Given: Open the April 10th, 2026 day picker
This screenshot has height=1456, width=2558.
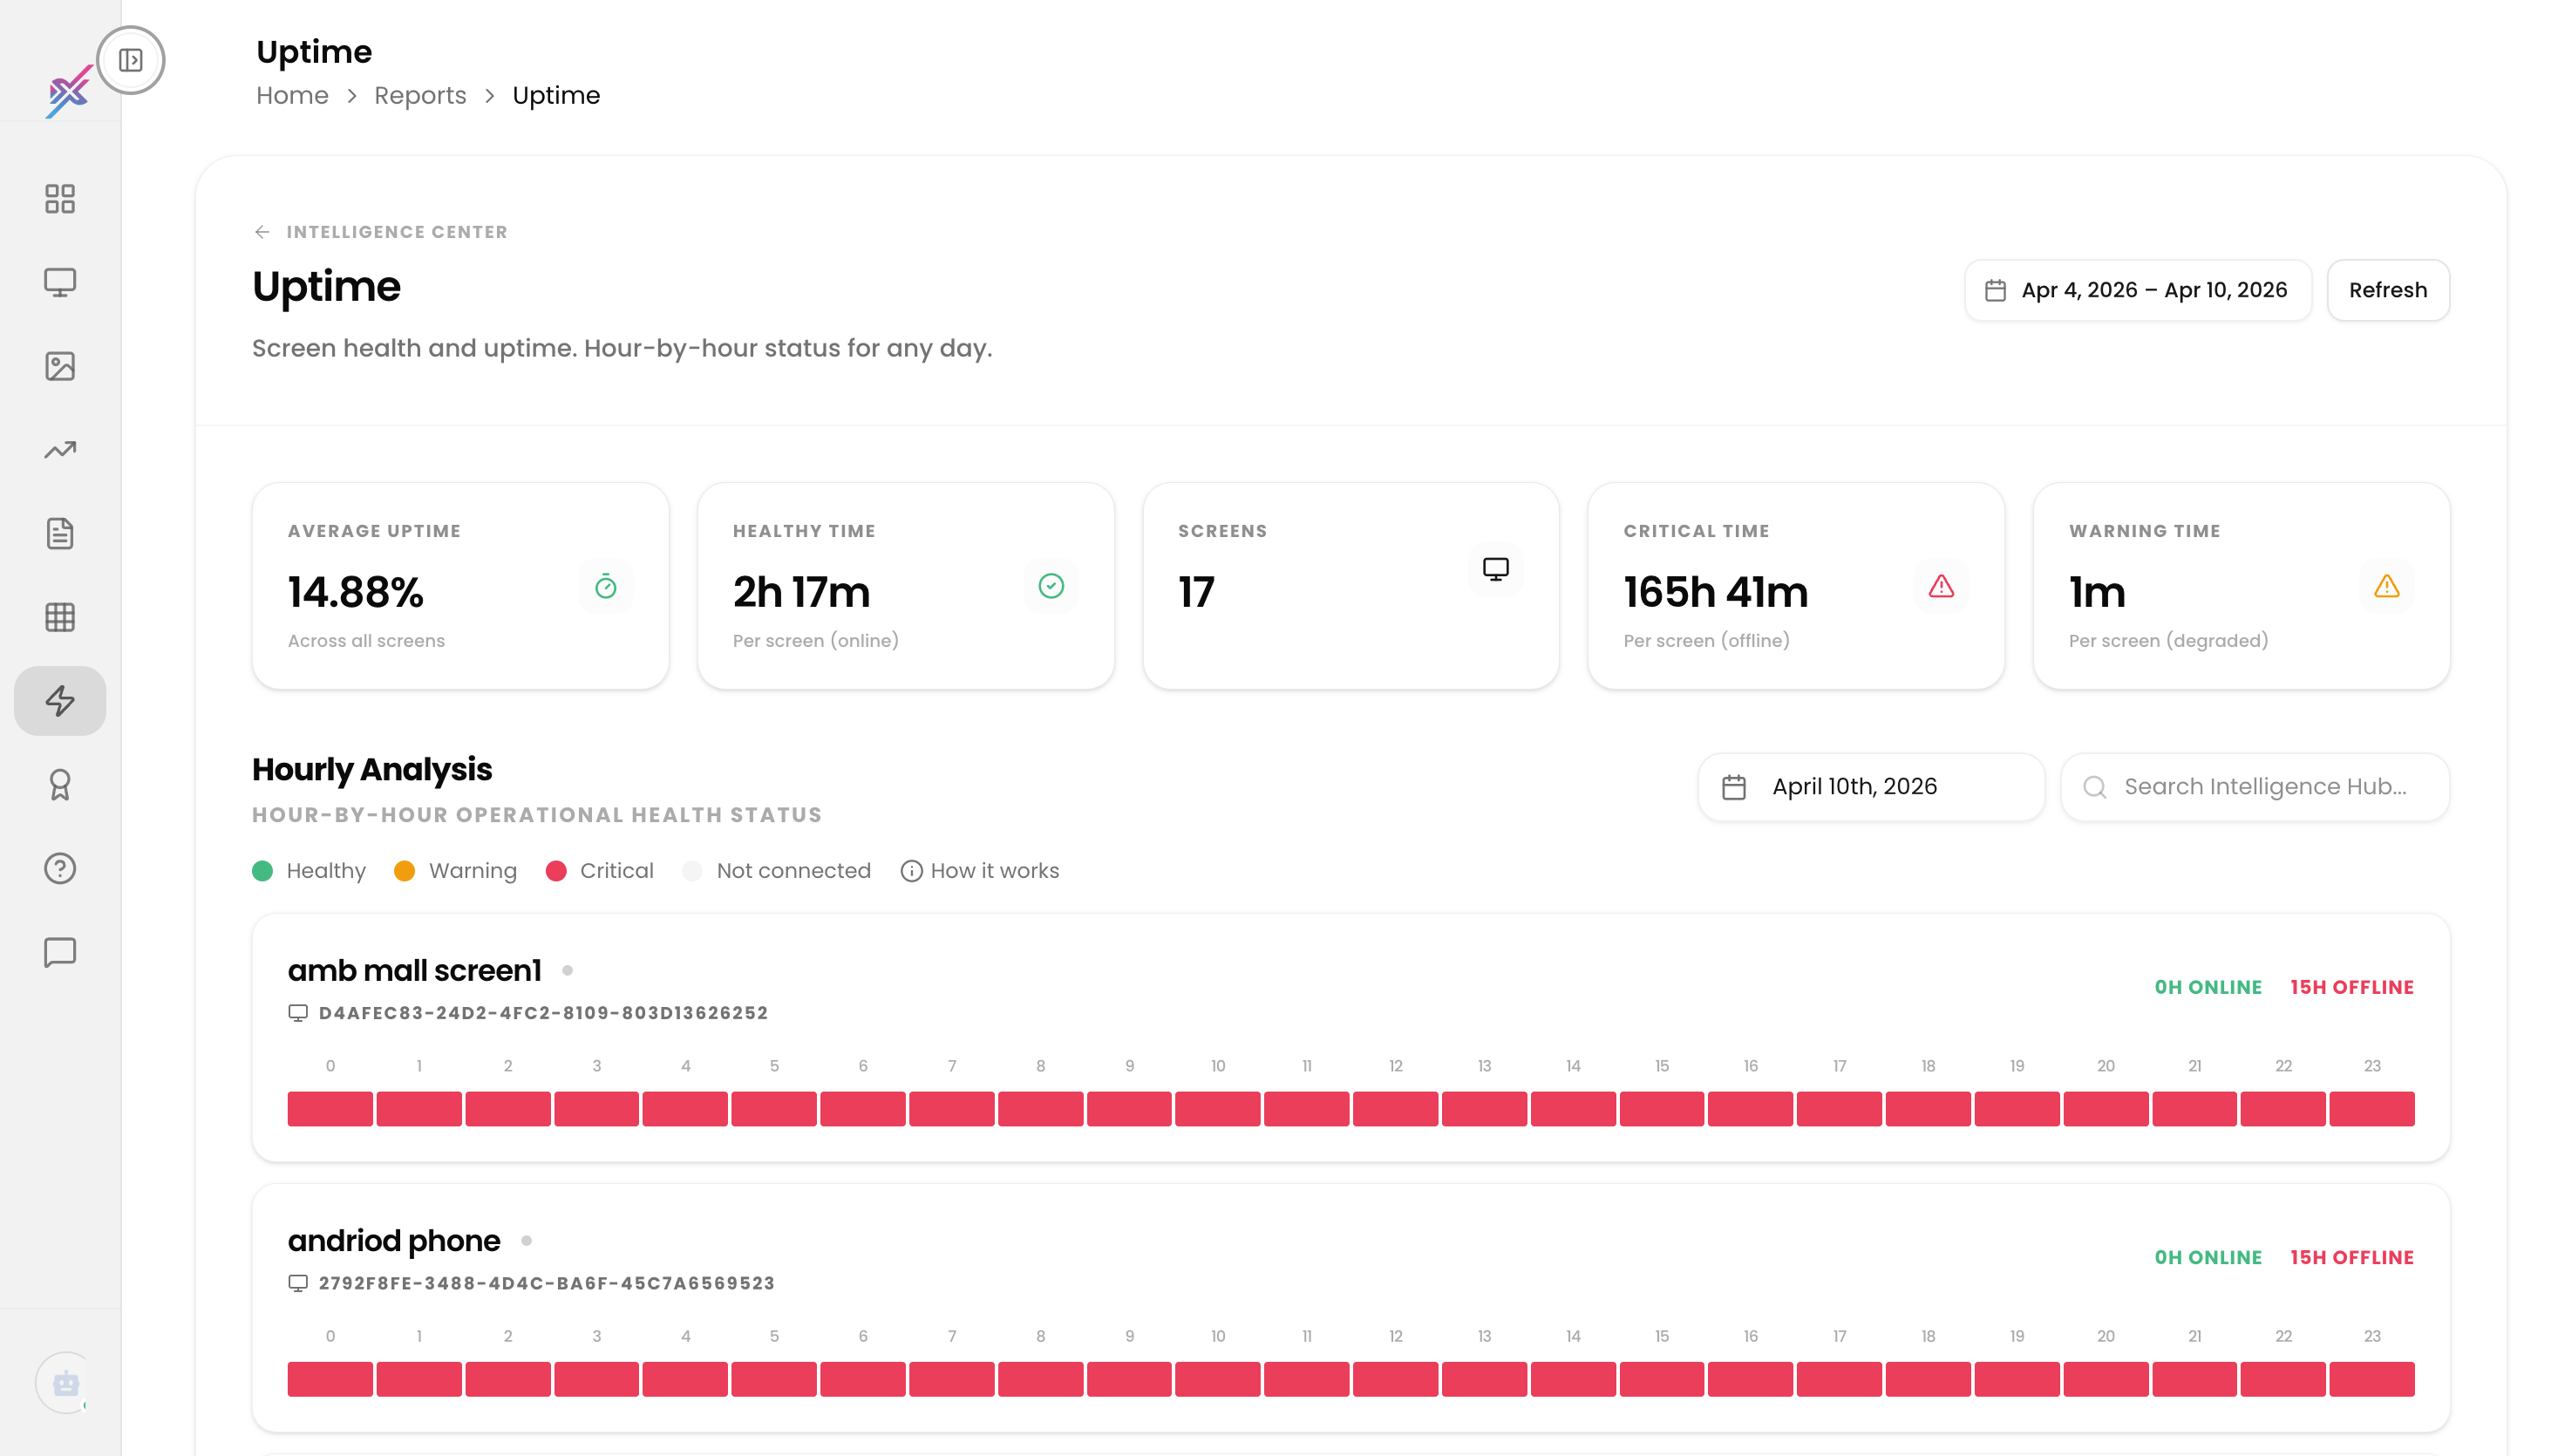Looking at the screenshot, I should coord(1871,787).
